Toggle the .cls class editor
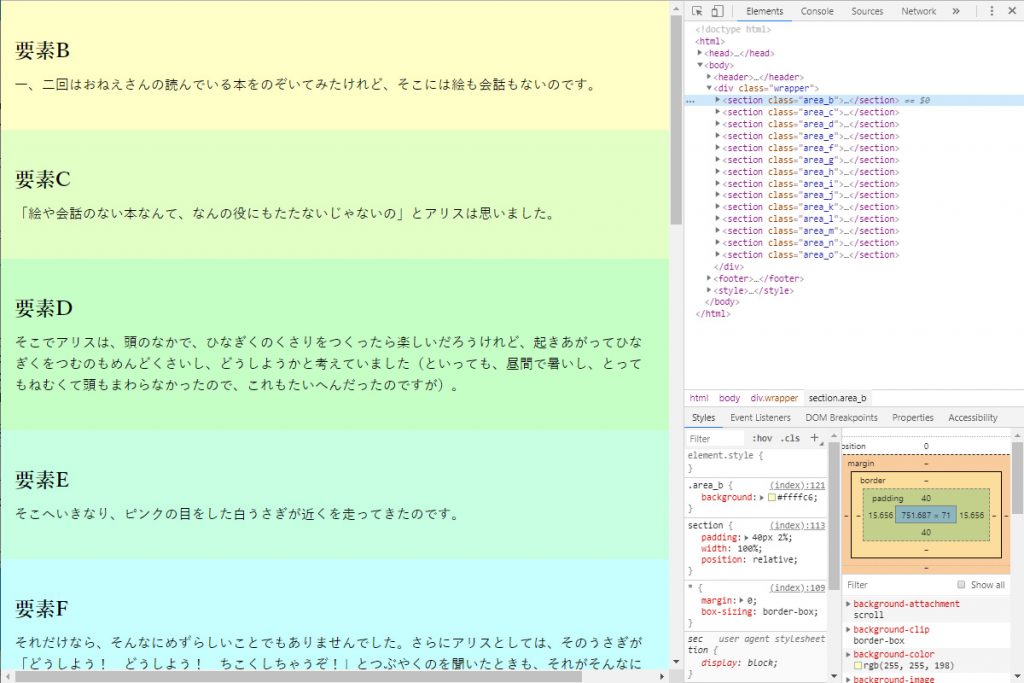1024x683 pixels. tap(790, 439)
